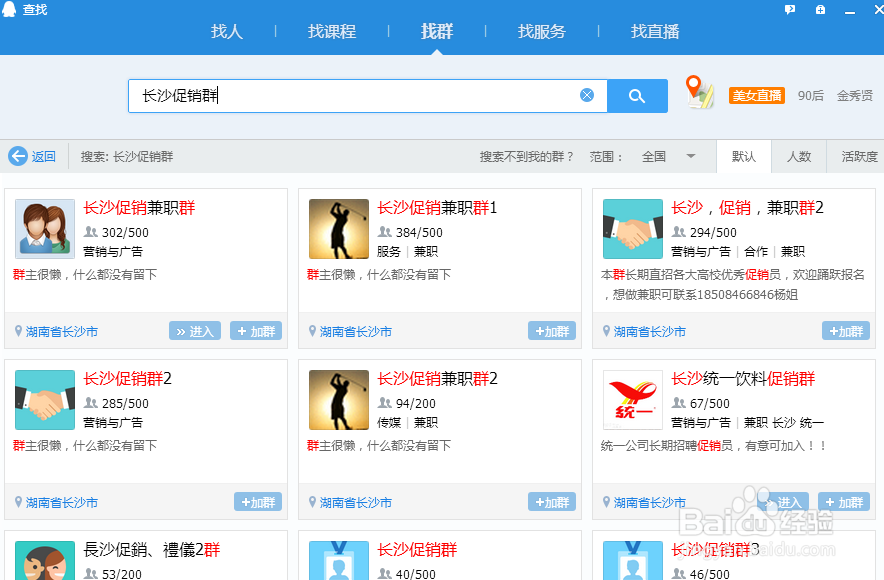This screenshot has width=884, height=580.
Task: Clear the search box with the X icon
Action: [587, 95]
